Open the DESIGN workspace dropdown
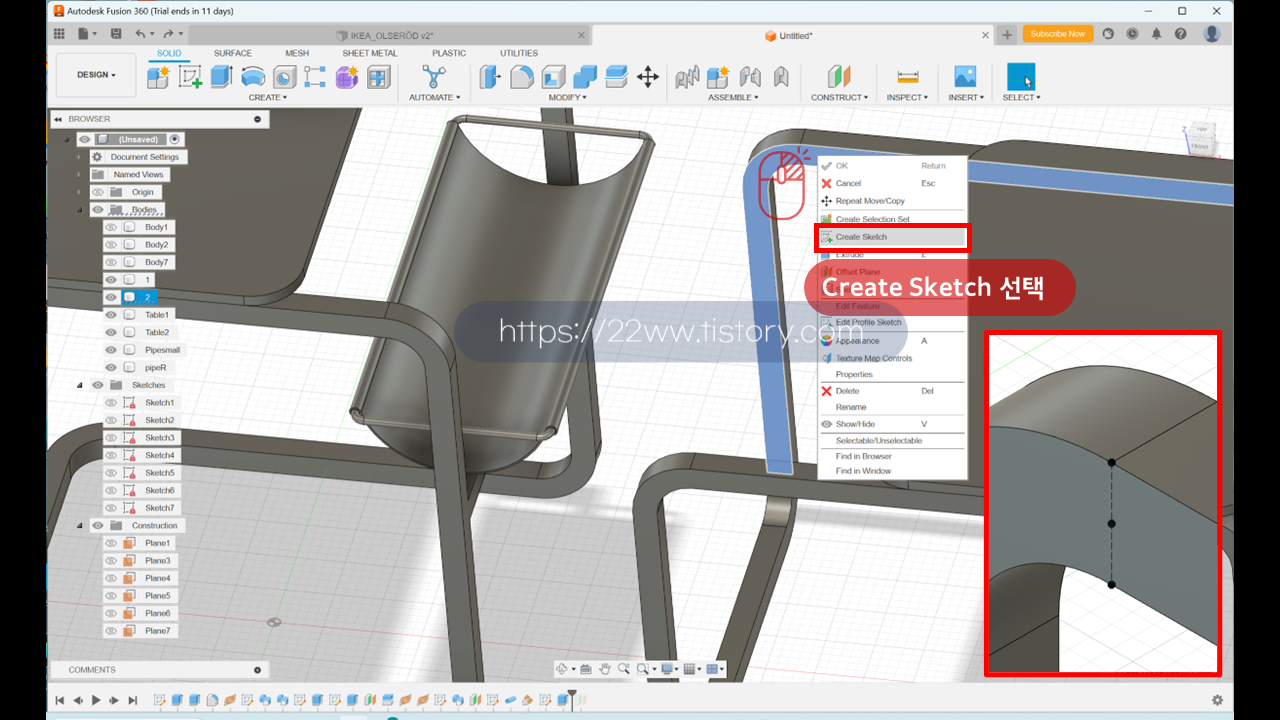 (x=96, y=75)
